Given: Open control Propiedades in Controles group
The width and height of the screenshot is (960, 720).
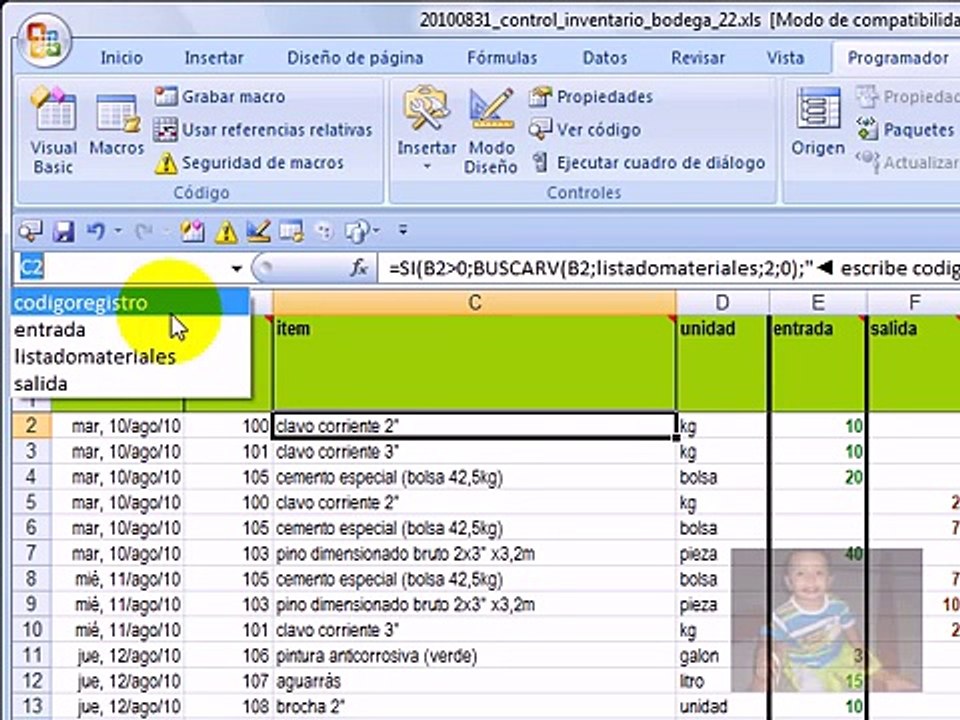Looking at the screenshot, I should (x=590, y=97).
